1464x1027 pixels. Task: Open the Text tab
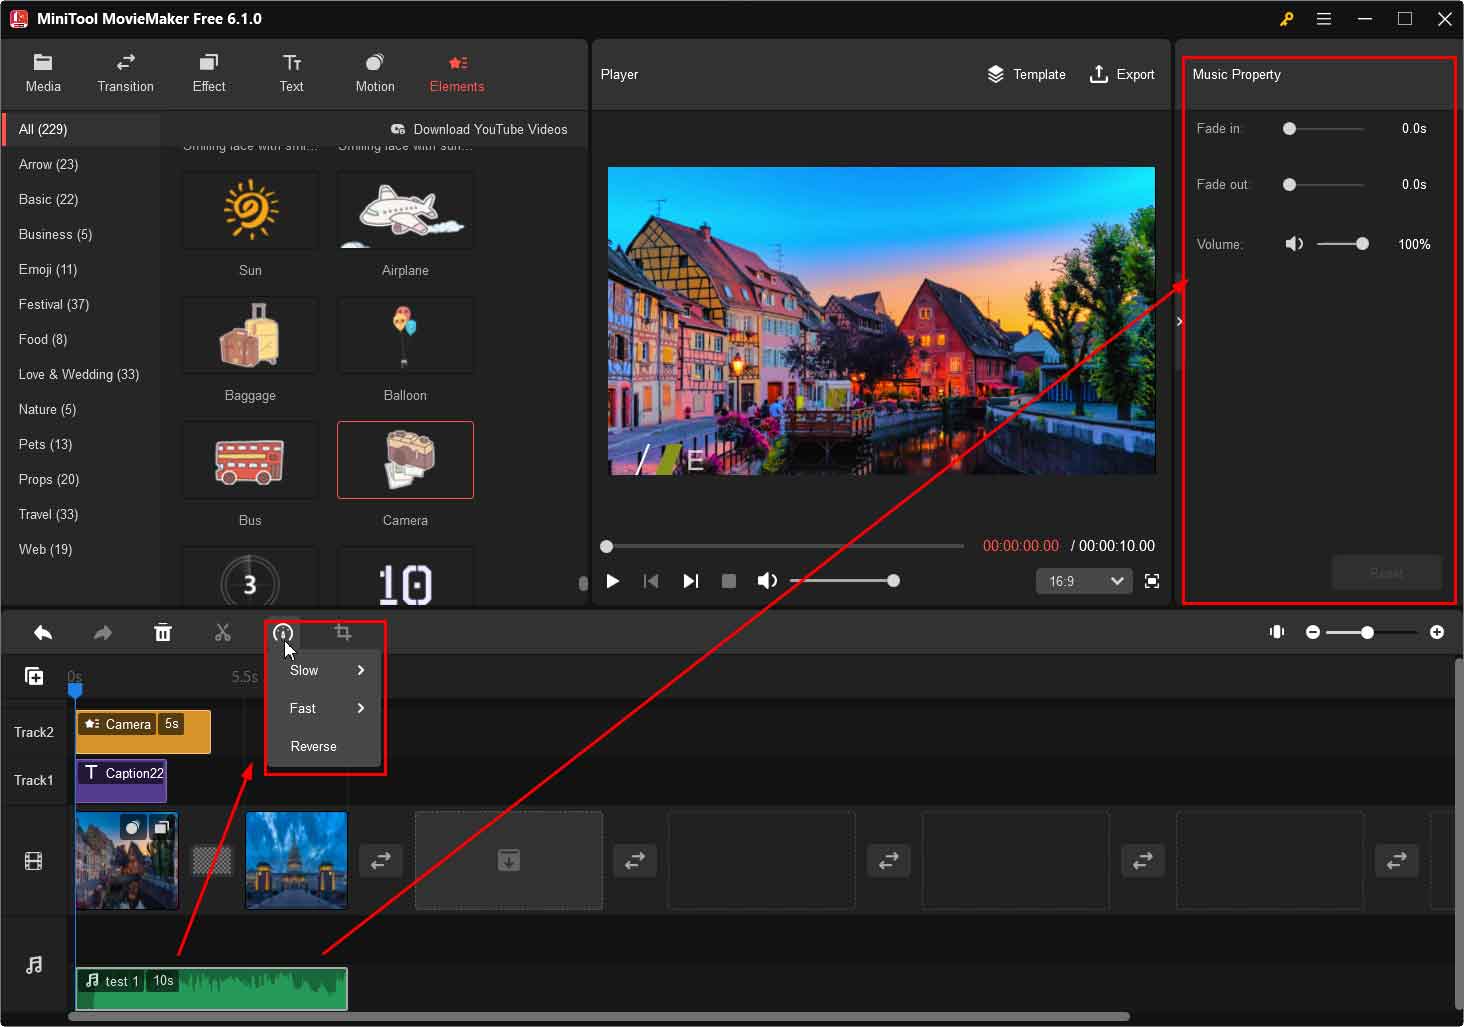point(292,73)
